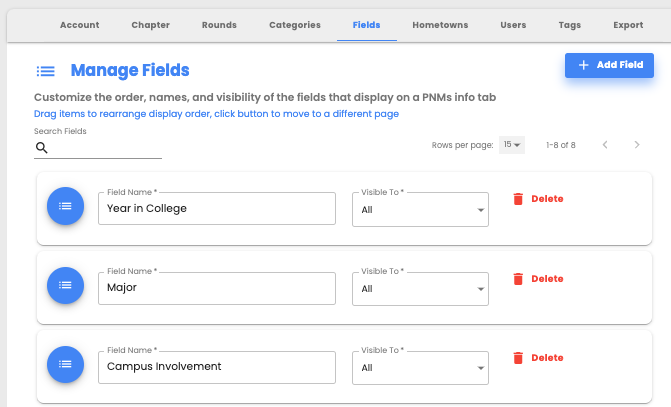Click the Add Field button

pyautogui.click(x=609, y=65)
